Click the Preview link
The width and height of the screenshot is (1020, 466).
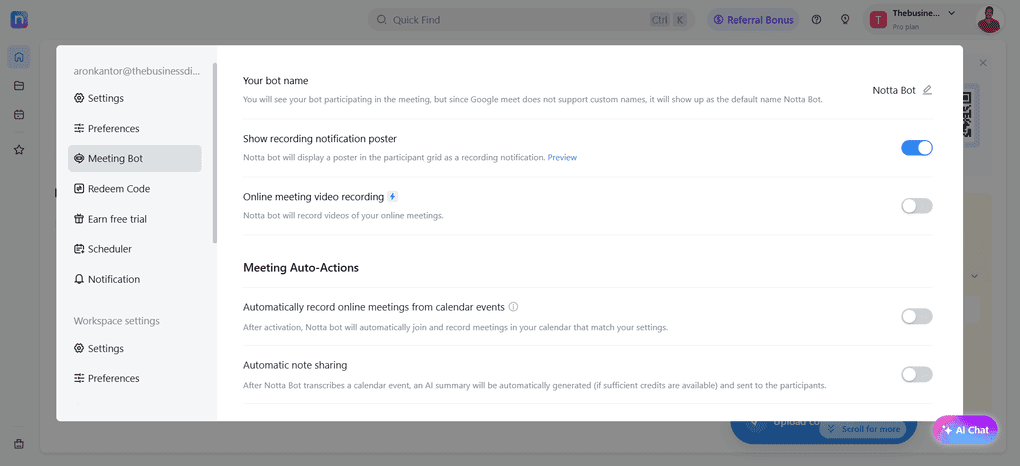pos(562,158)
